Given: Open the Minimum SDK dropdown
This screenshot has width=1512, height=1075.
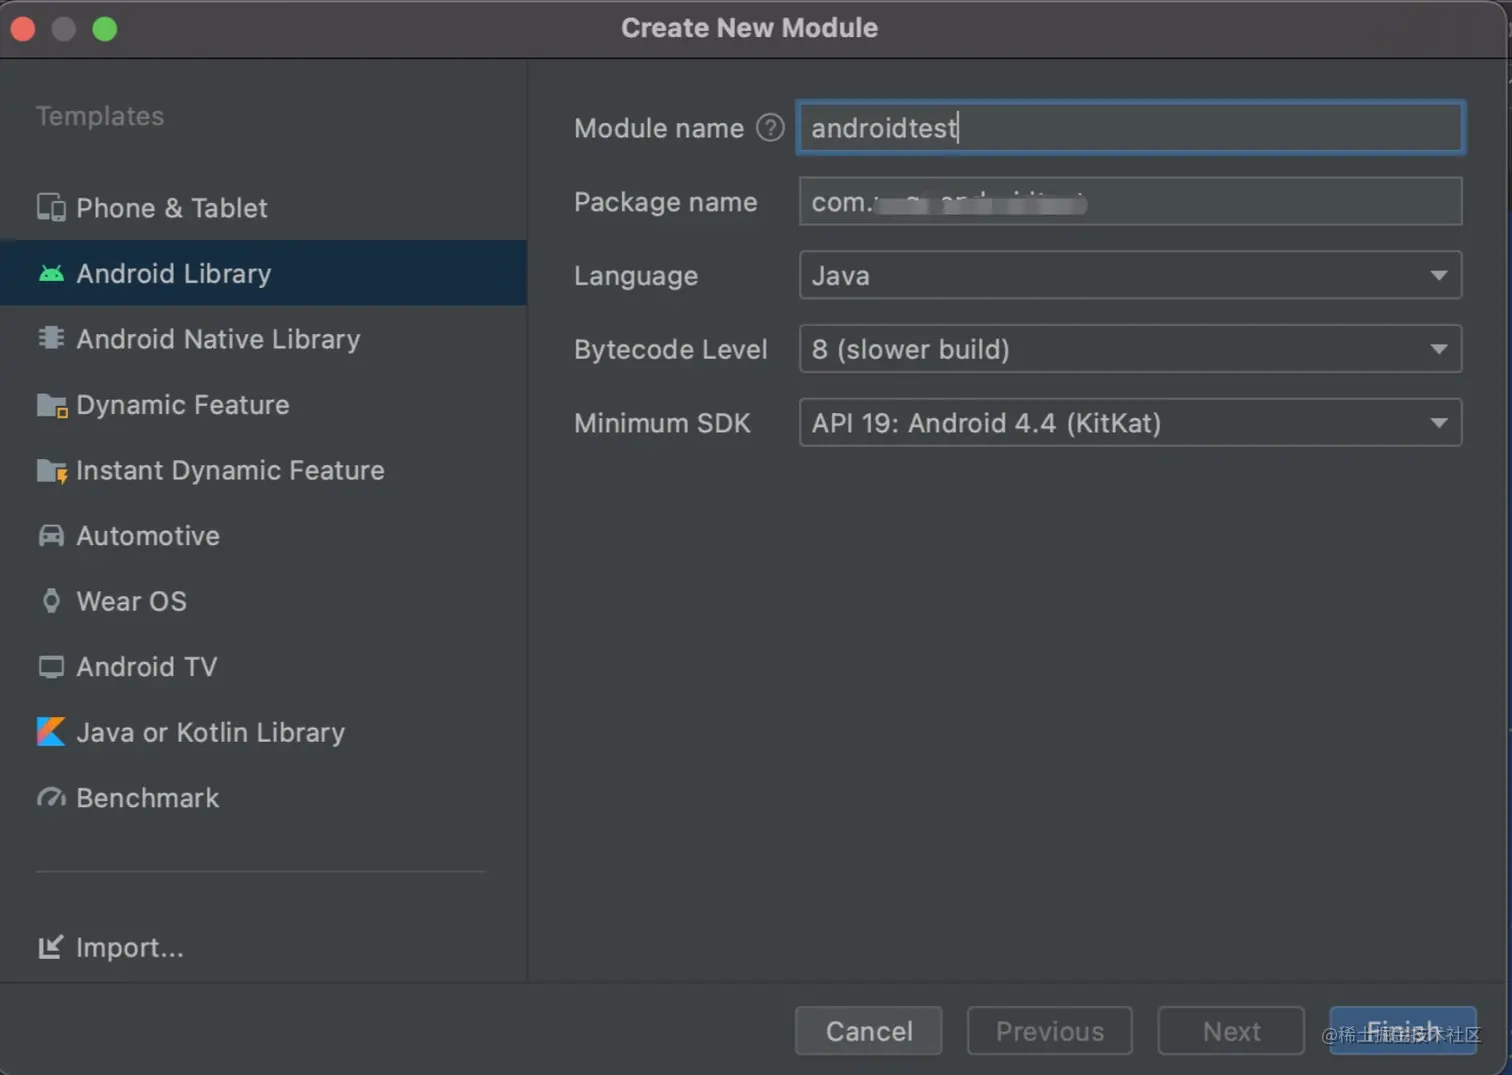Looking at the screenshot, I should 1439,422.
